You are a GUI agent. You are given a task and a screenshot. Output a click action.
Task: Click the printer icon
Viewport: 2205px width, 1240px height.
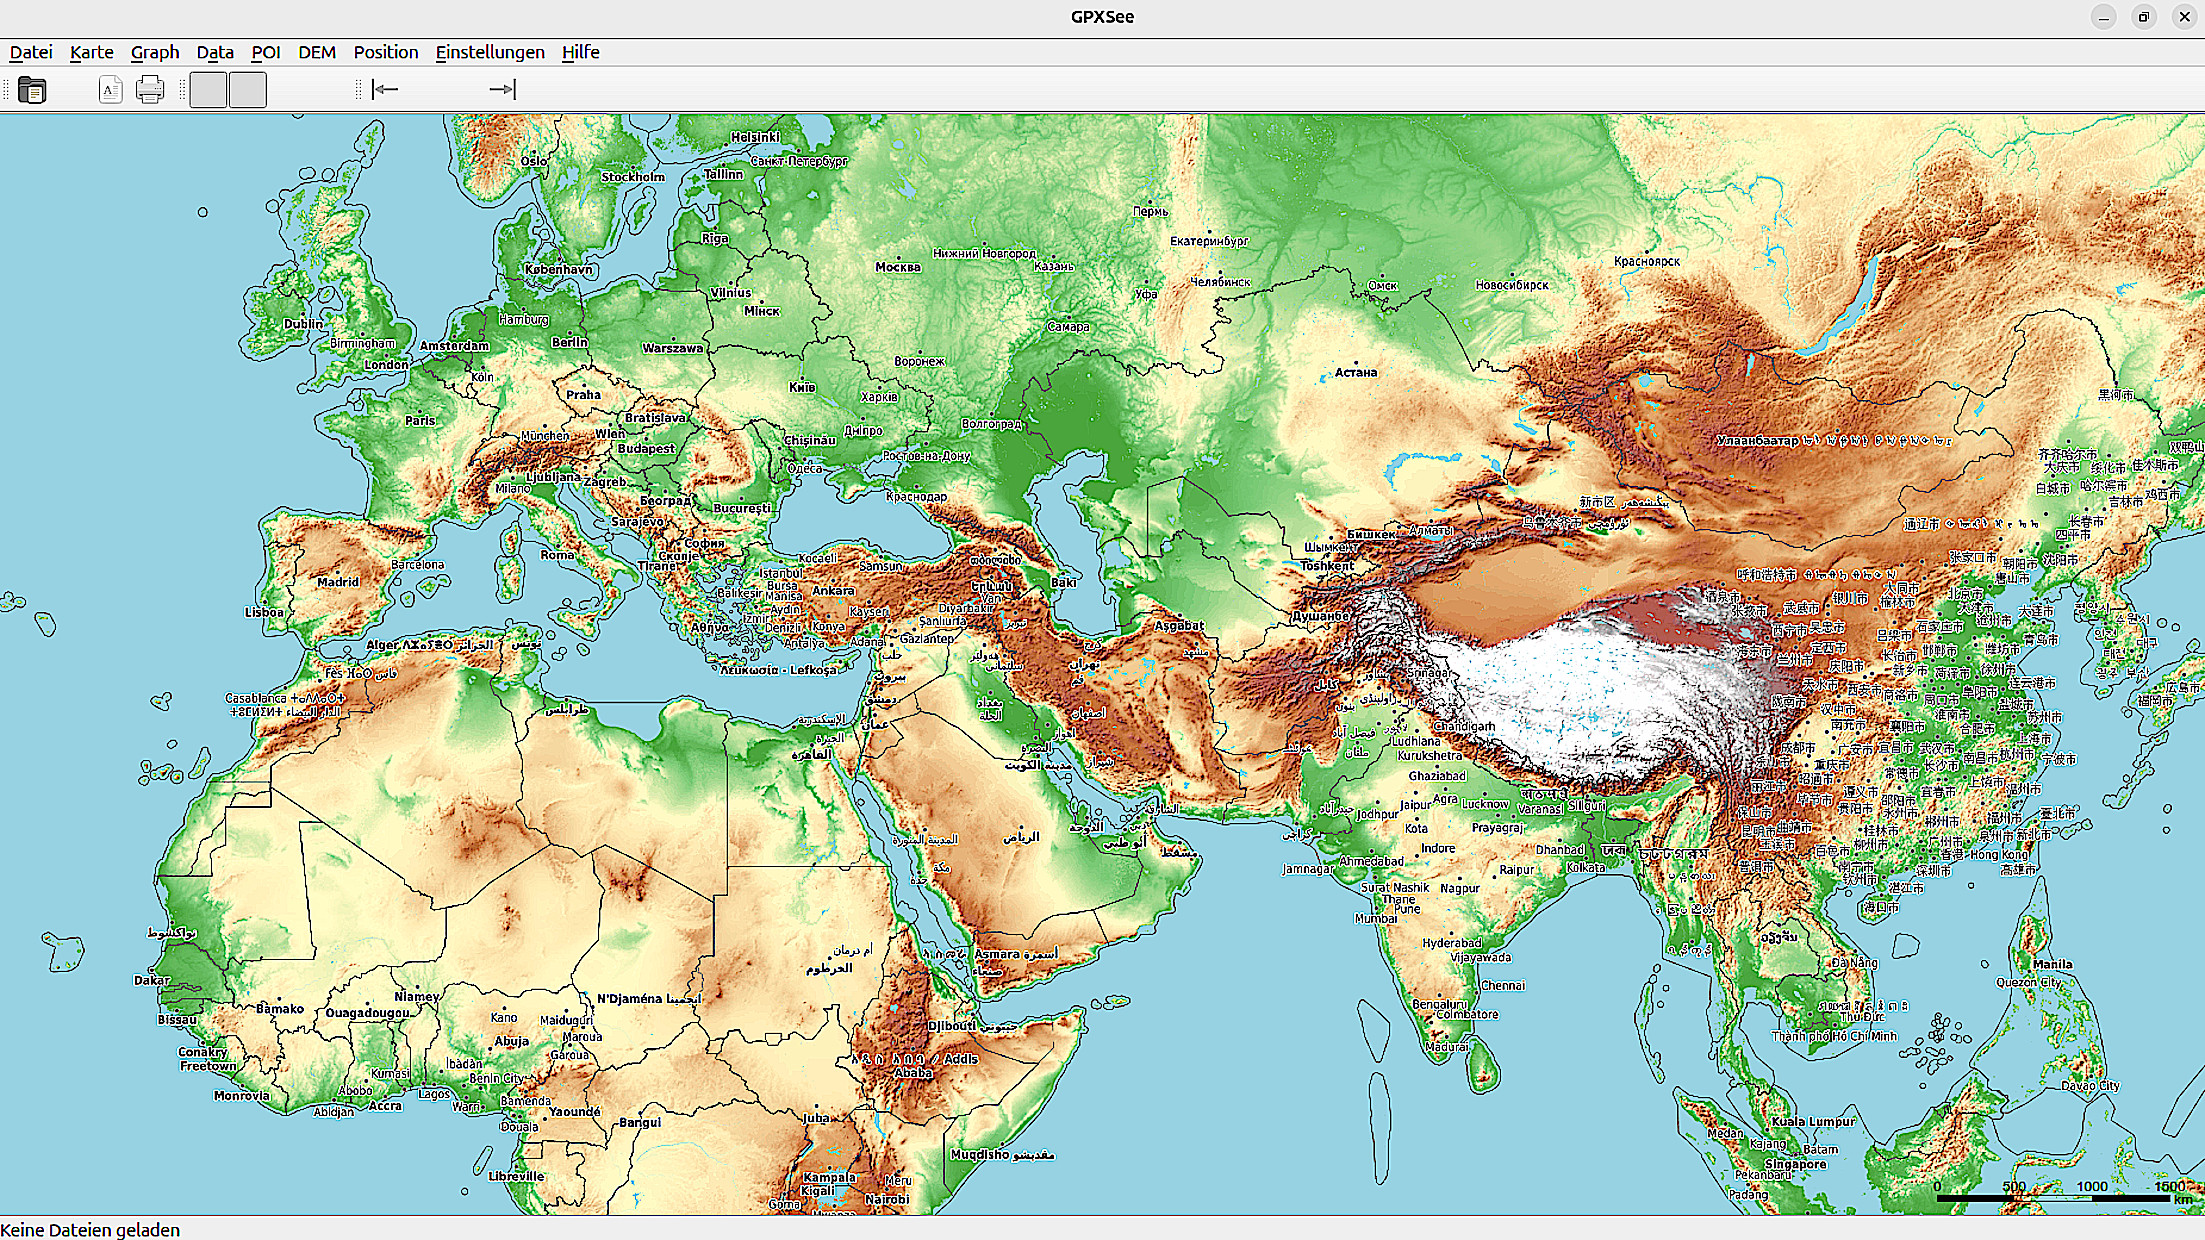click(x=150, y=90)
